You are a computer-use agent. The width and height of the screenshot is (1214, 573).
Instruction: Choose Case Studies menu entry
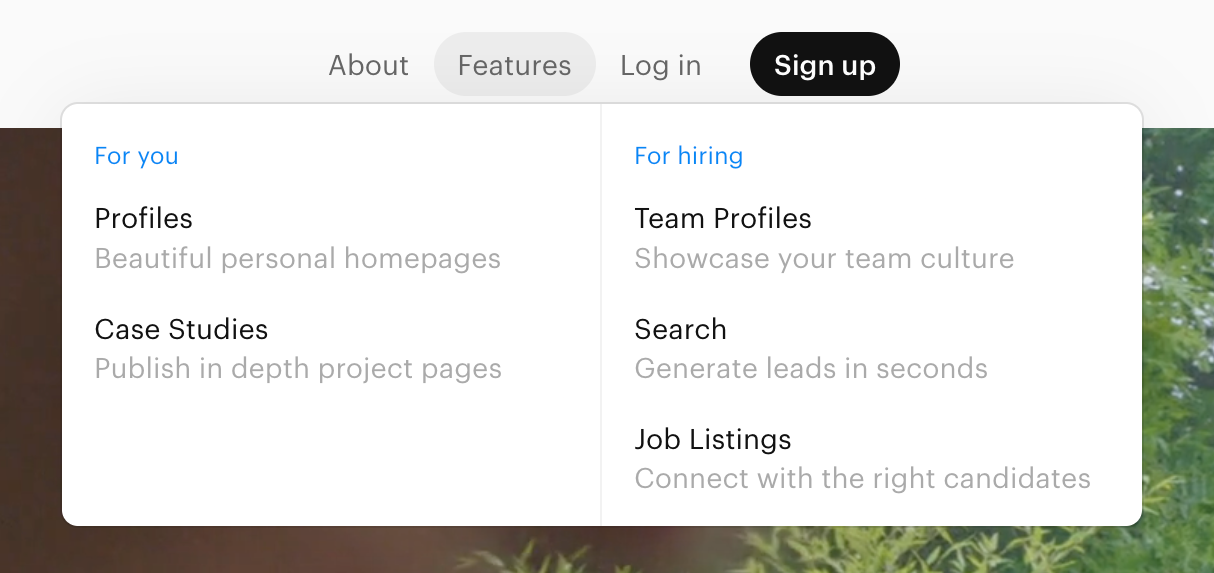[x=181, y=329]
